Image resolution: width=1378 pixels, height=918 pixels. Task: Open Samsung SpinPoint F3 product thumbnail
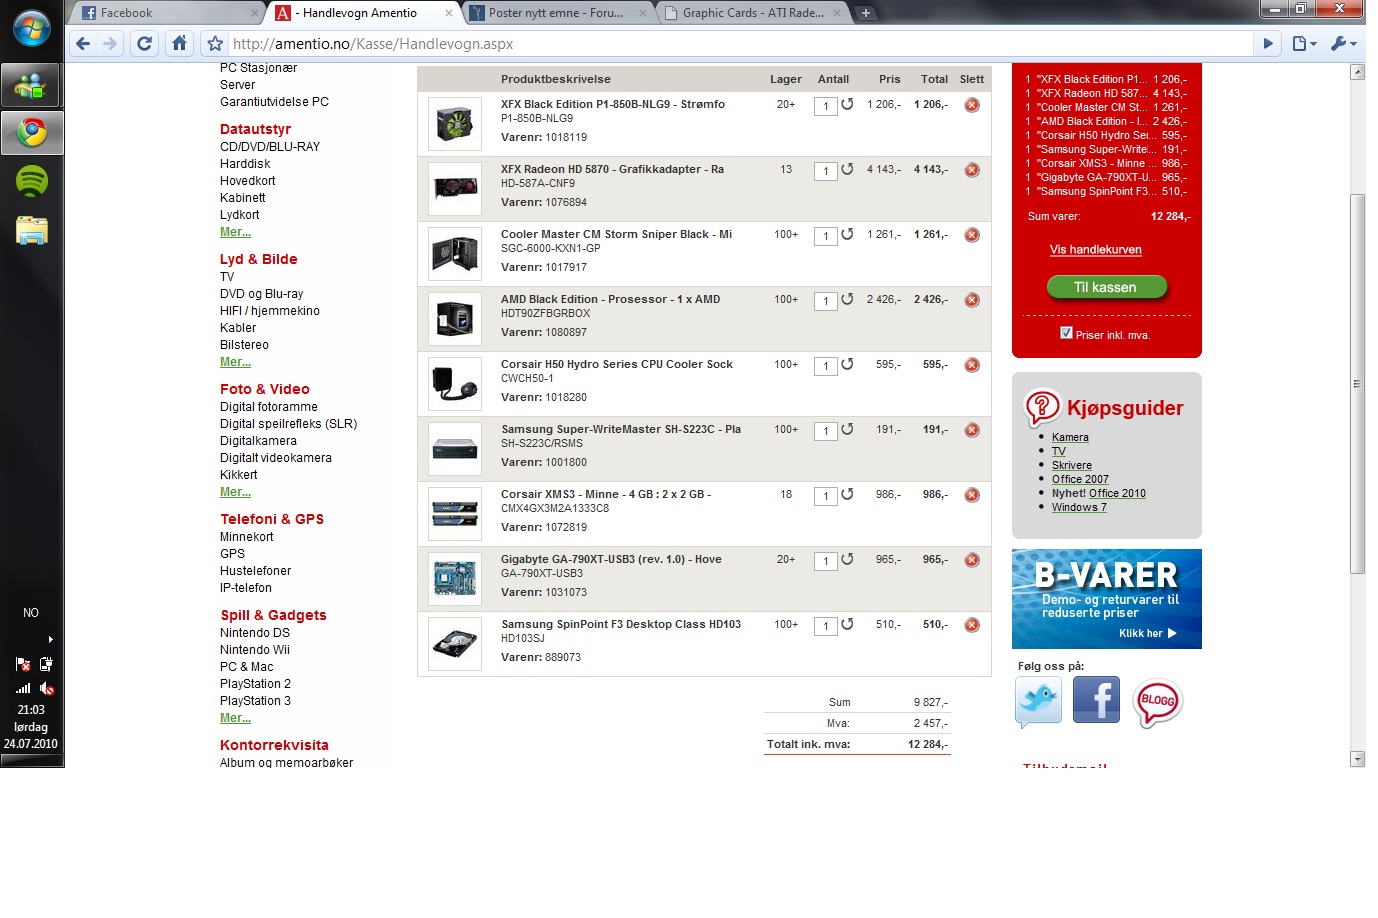(x=455, y=644)
